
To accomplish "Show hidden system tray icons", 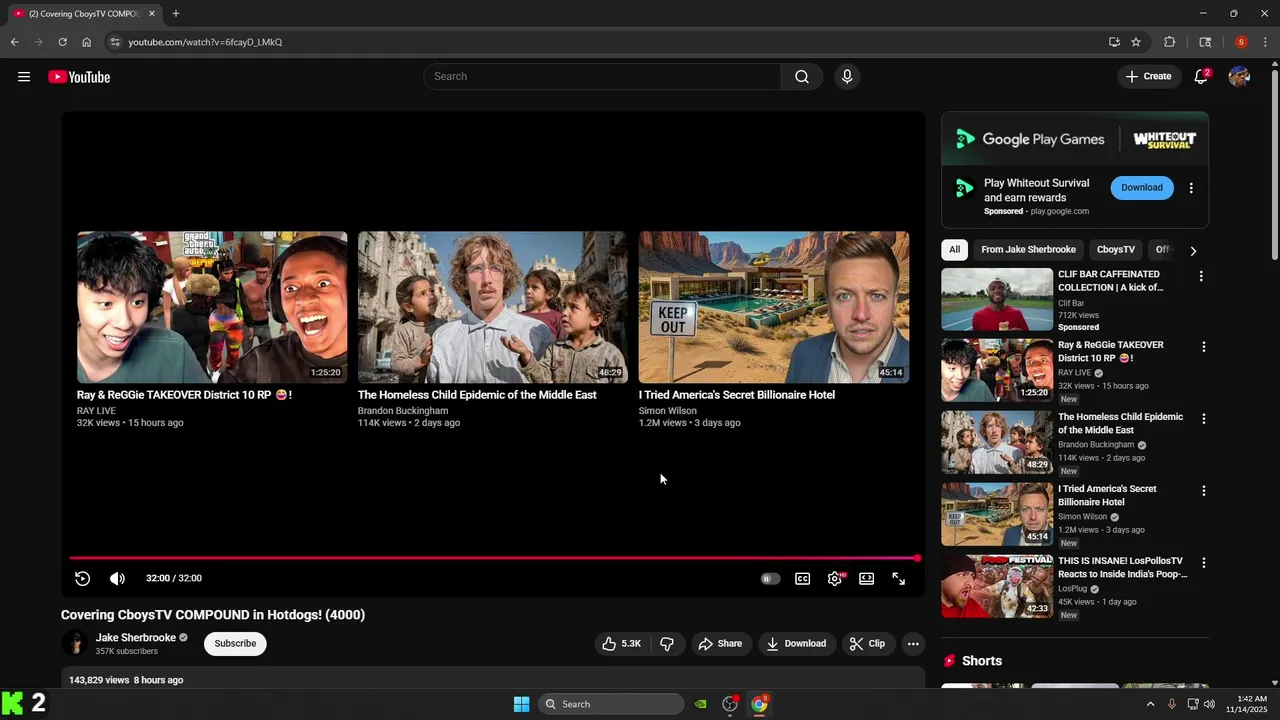I will point(1150,704).
